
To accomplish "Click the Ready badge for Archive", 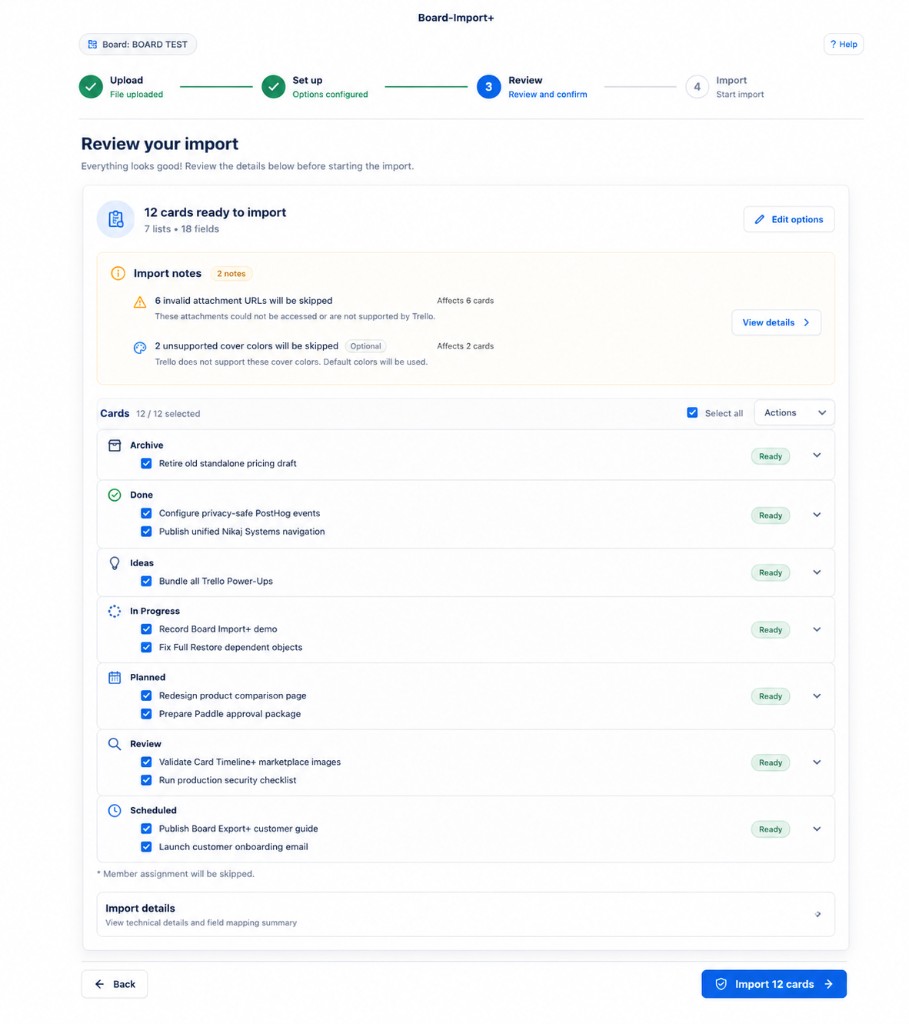I will (x=770, y=456).
